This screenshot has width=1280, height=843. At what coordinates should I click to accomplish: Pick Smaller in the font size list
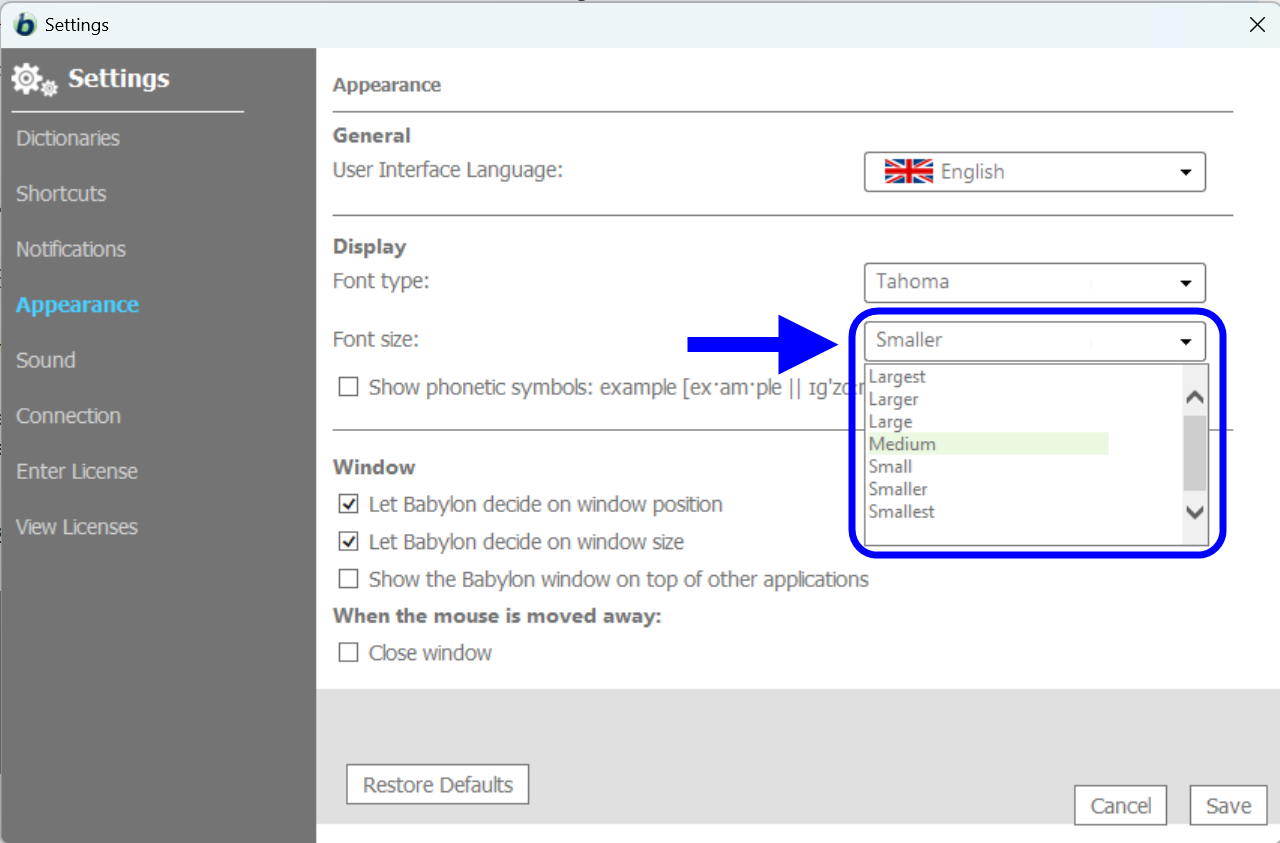coord(898,489)
